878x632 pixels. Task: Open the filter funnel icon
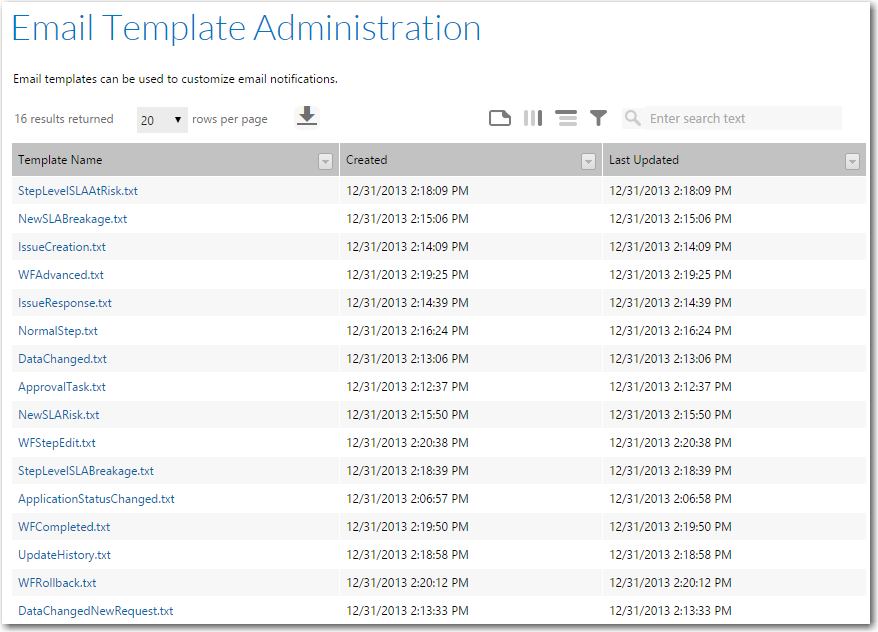coord(598,118)
